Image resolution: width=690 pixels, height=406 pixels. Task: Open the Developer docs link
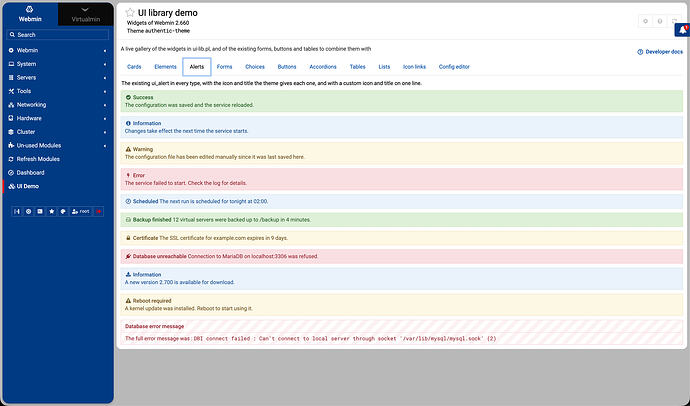point(660,52)
